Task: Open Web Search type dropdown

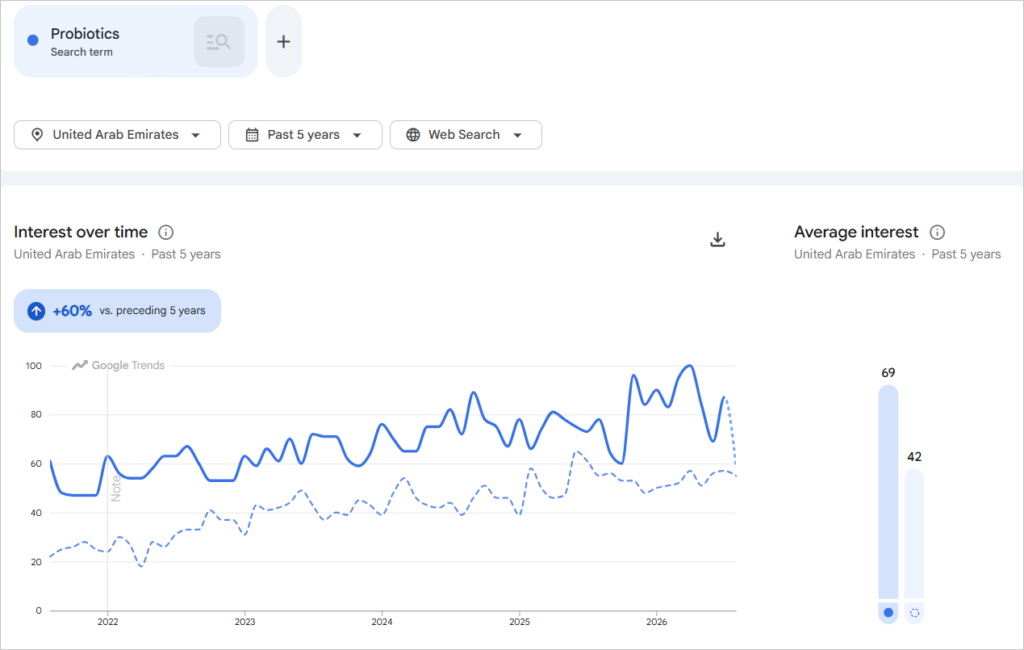Action: click(466, 135)
